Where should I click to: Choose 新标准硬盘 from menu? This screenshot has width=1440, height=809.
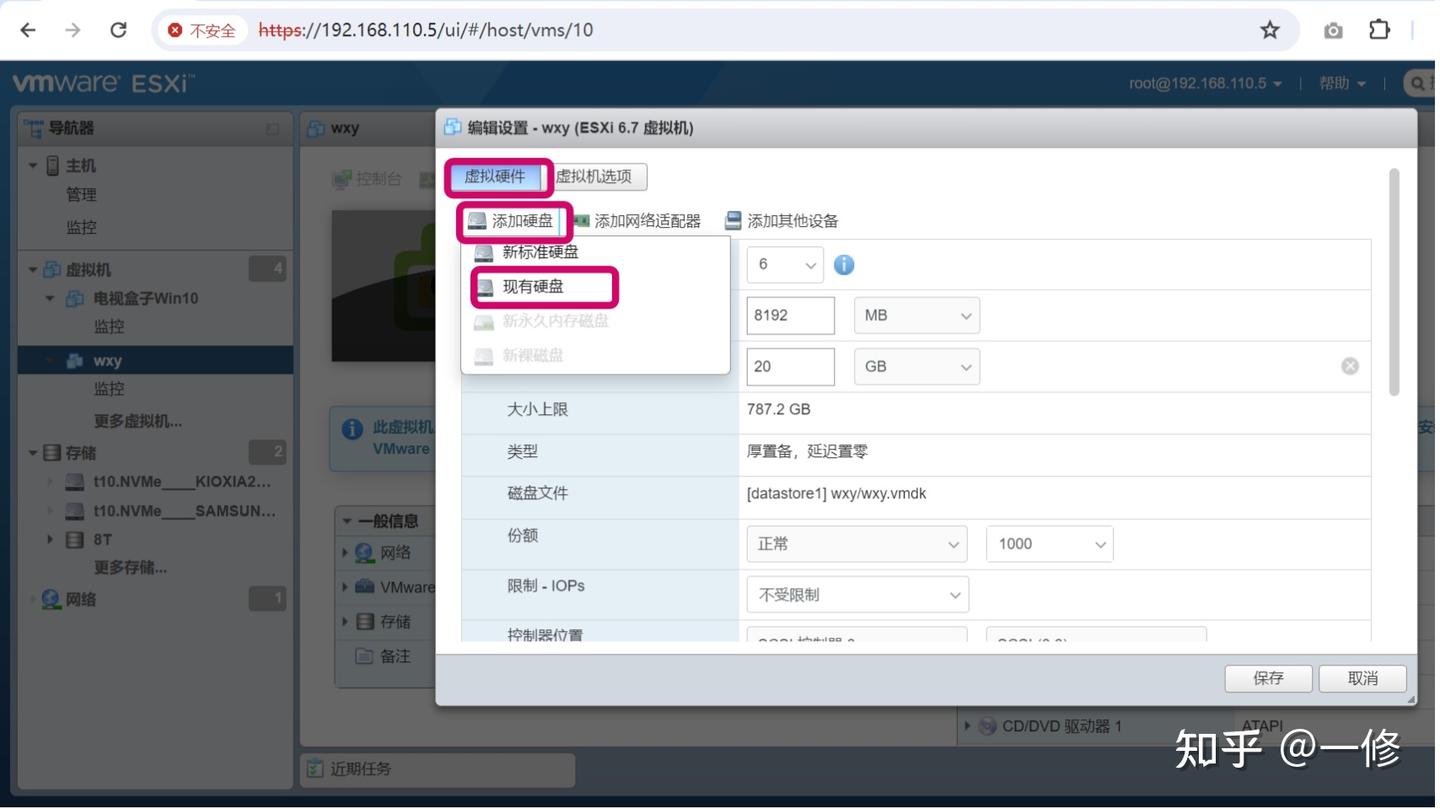click(595, 252)
